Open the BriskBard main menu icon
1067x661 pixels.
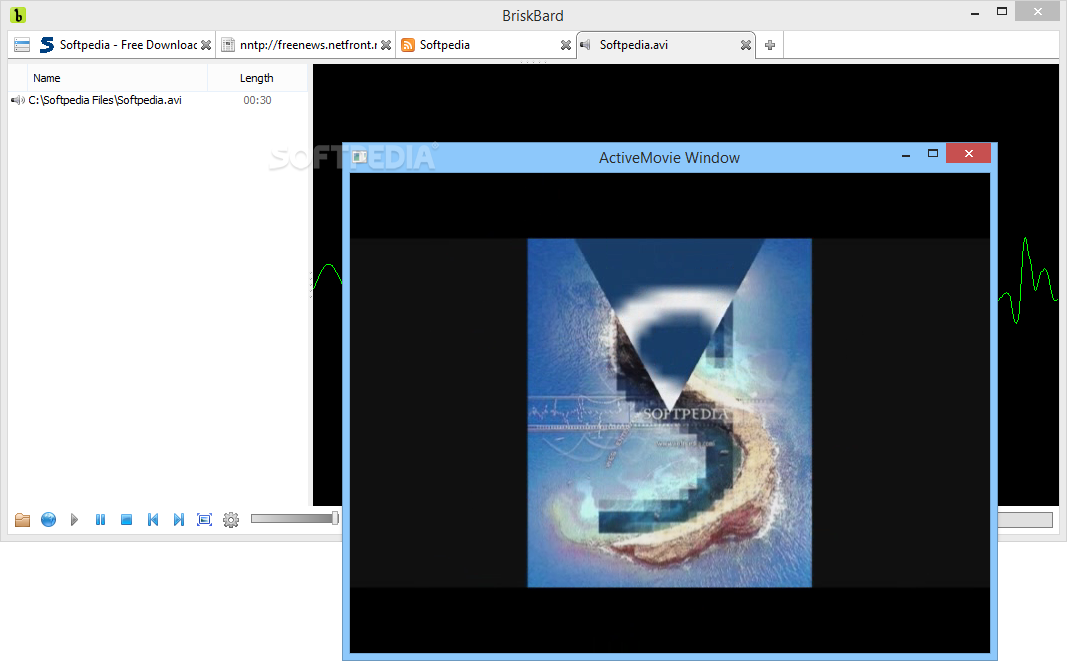click(22, 45)
